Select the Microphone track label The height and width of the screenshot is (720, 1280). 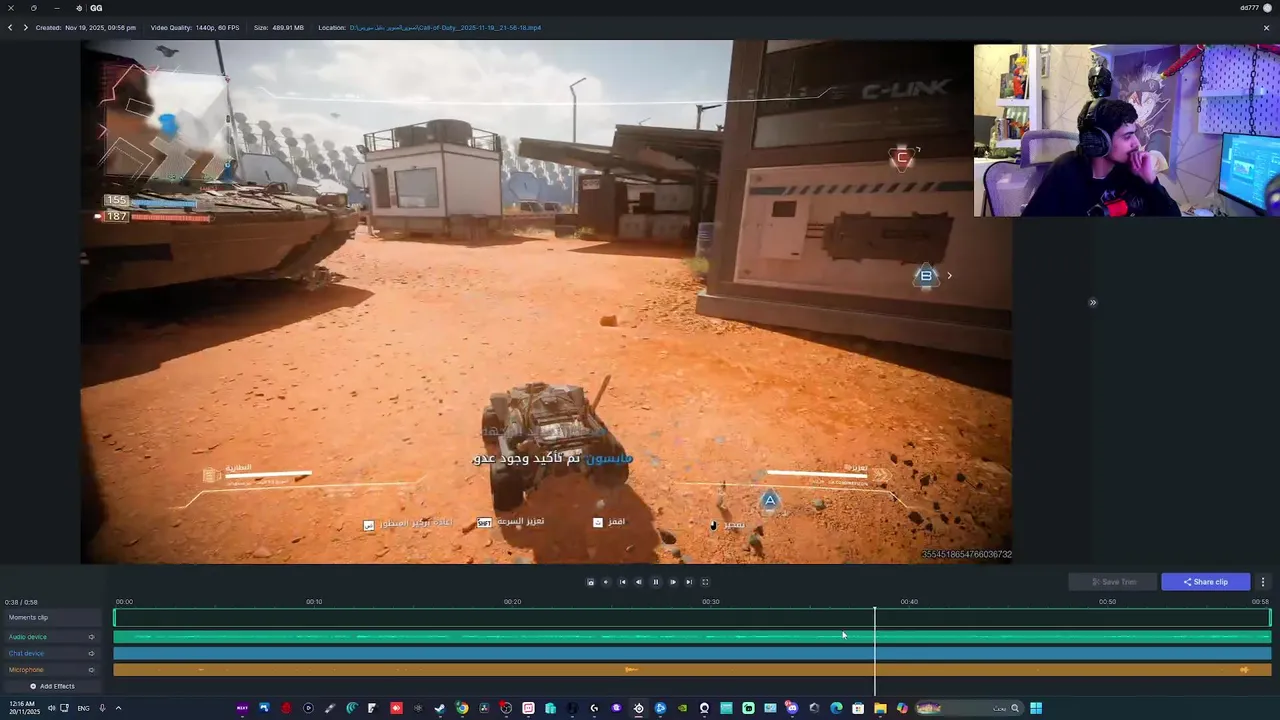click(x=26, y=670)
